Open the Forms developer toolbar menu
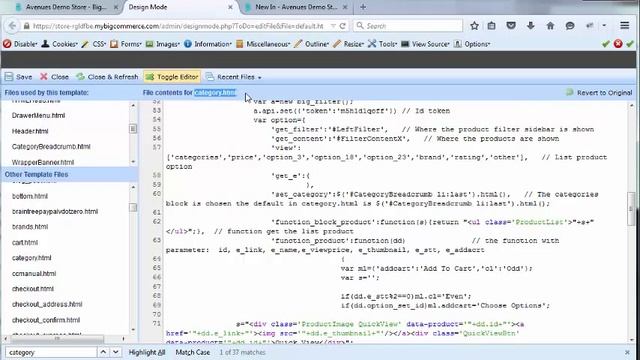The image size is (640, 360). click(126, 44)
